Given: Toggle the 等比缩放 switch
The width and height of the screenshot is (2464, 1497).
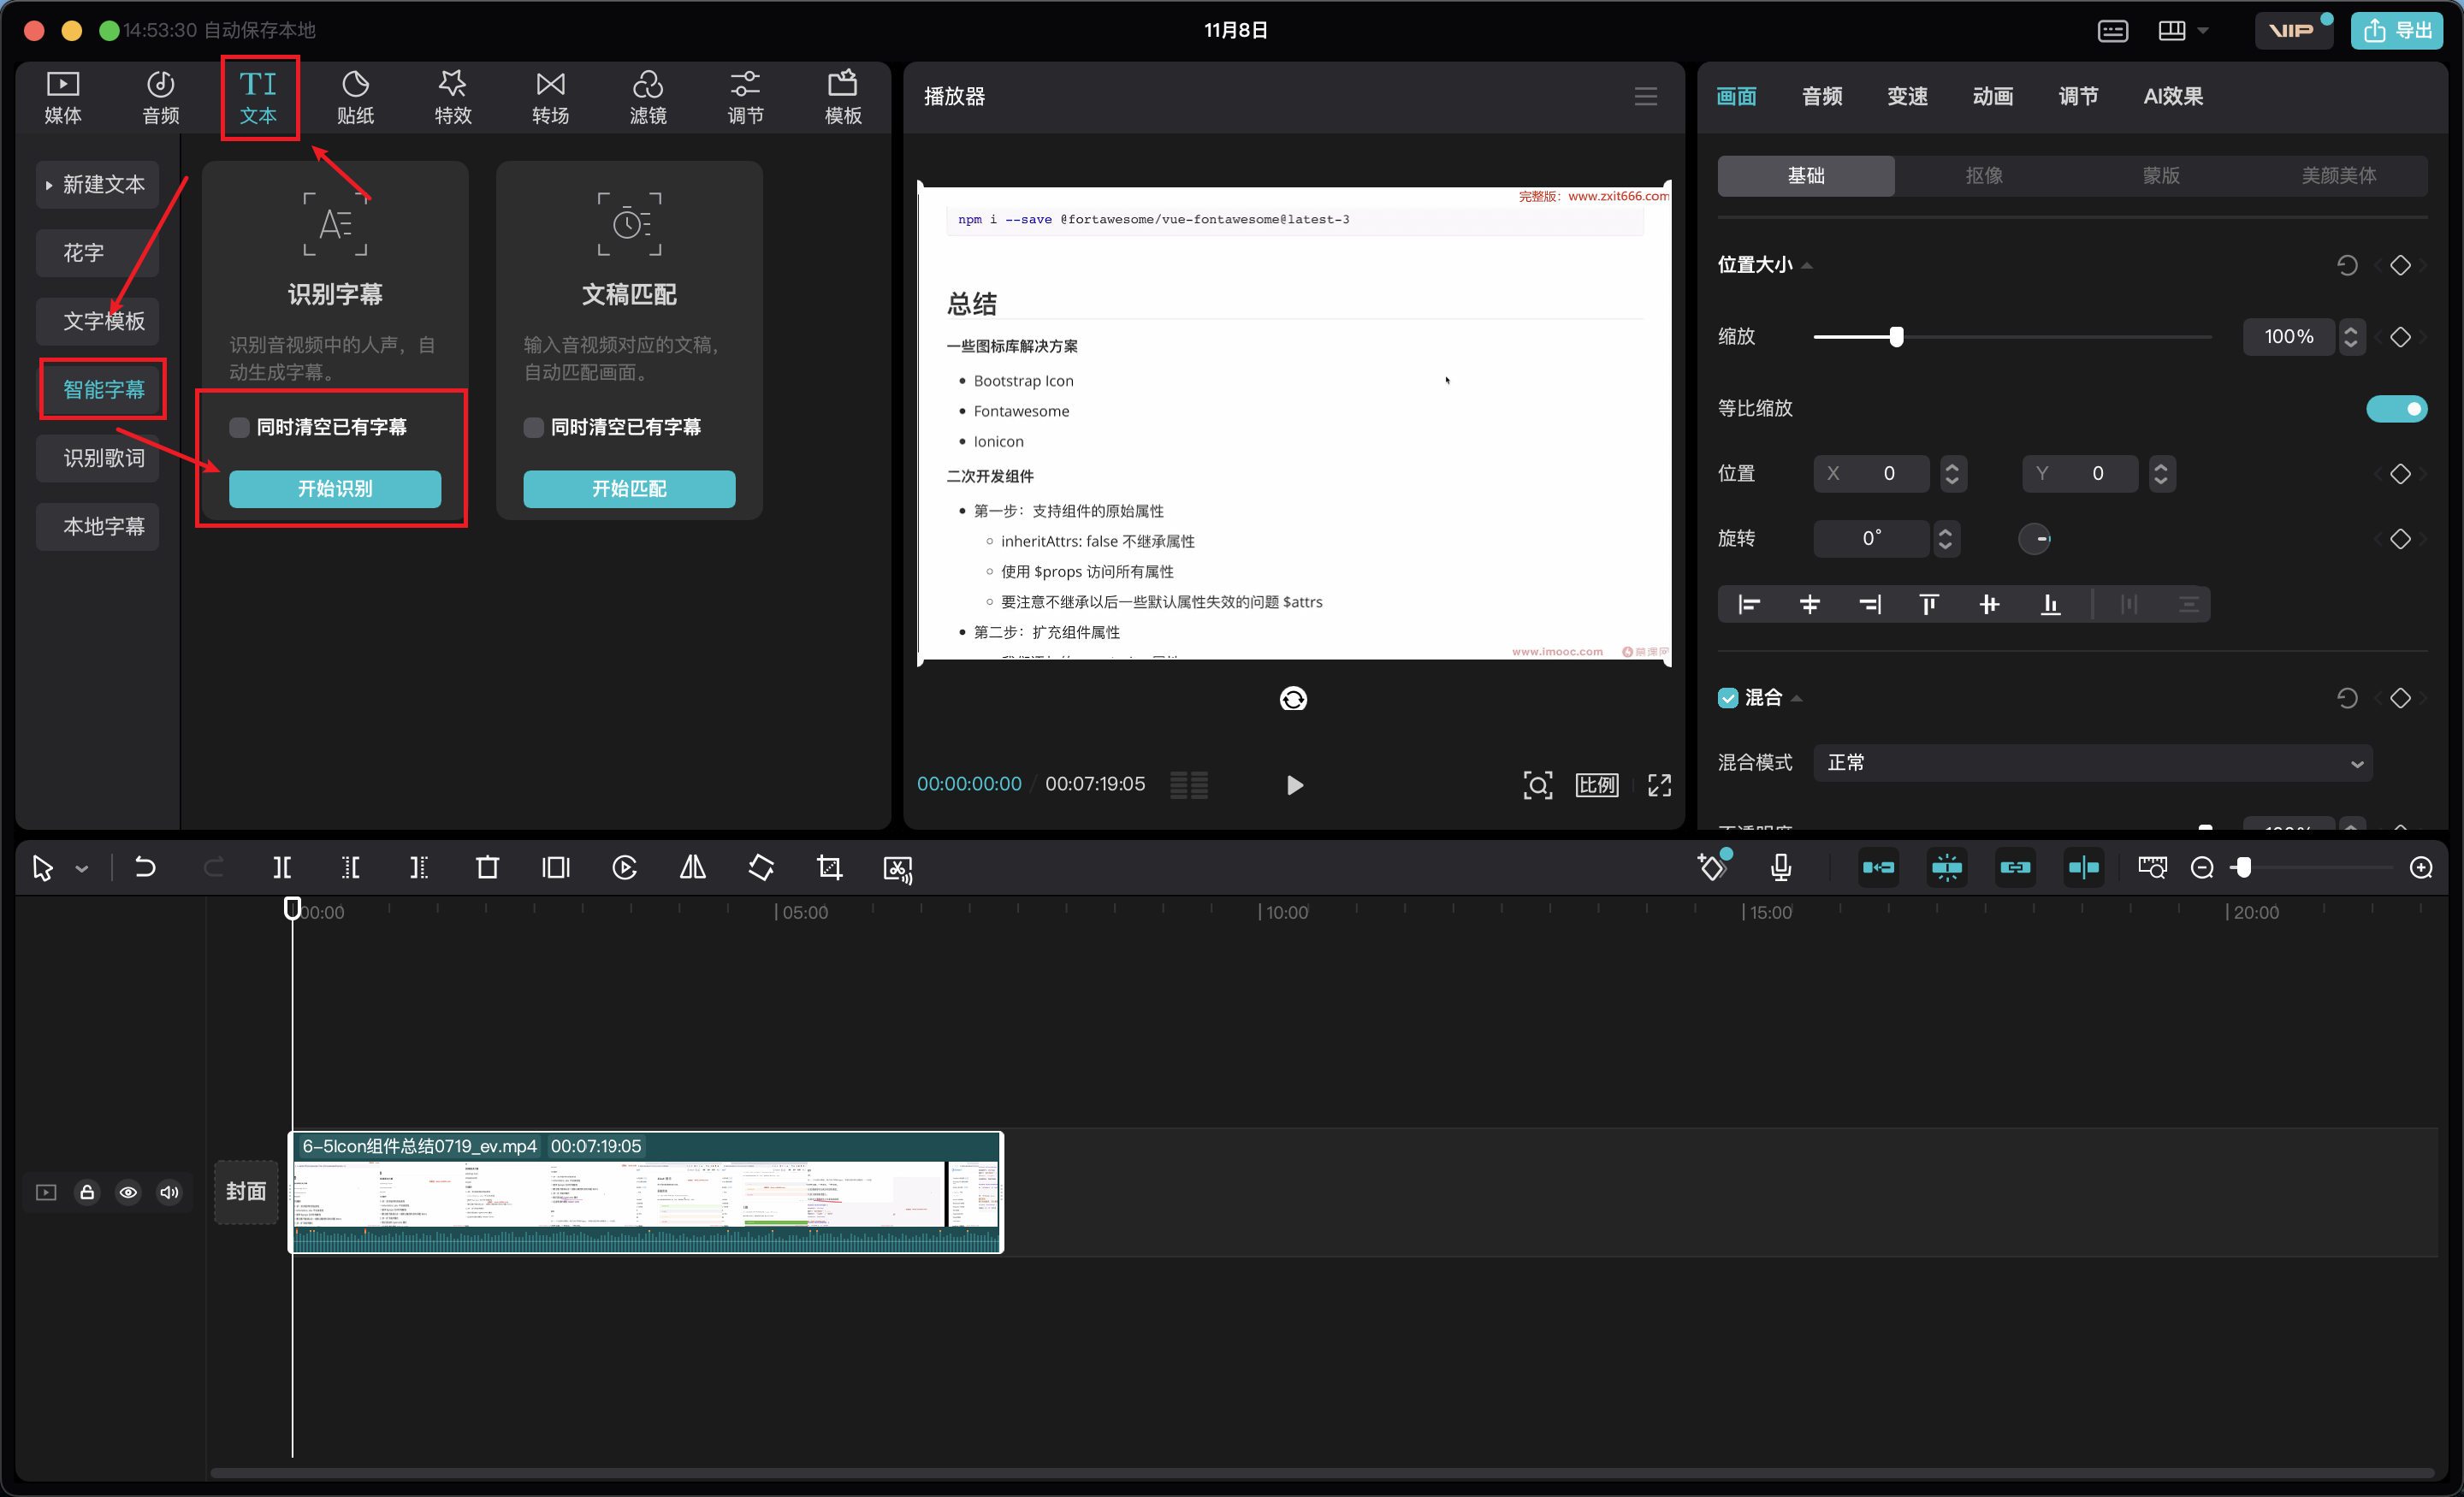Looking at the screenshot, I should 2397,408.
